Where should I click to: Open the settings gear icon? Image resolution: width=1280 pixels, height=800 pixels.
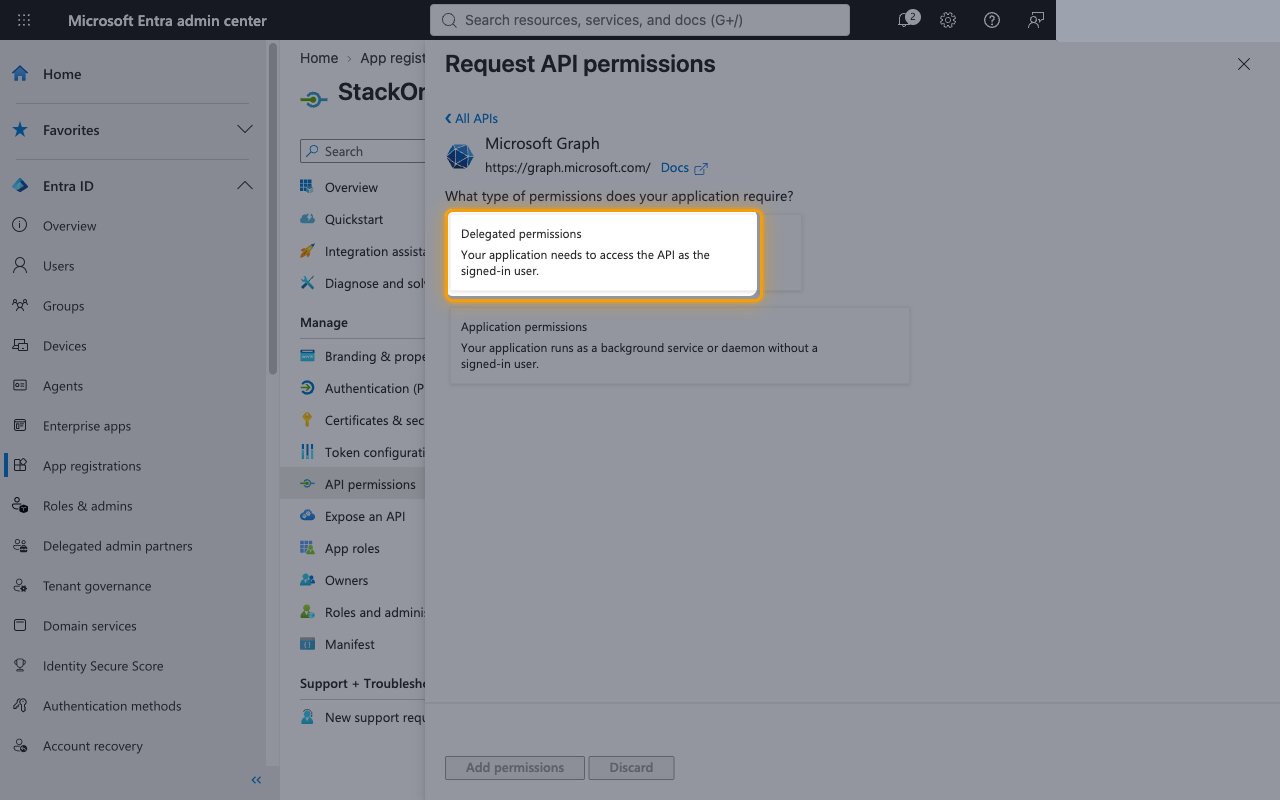point(948,20)
